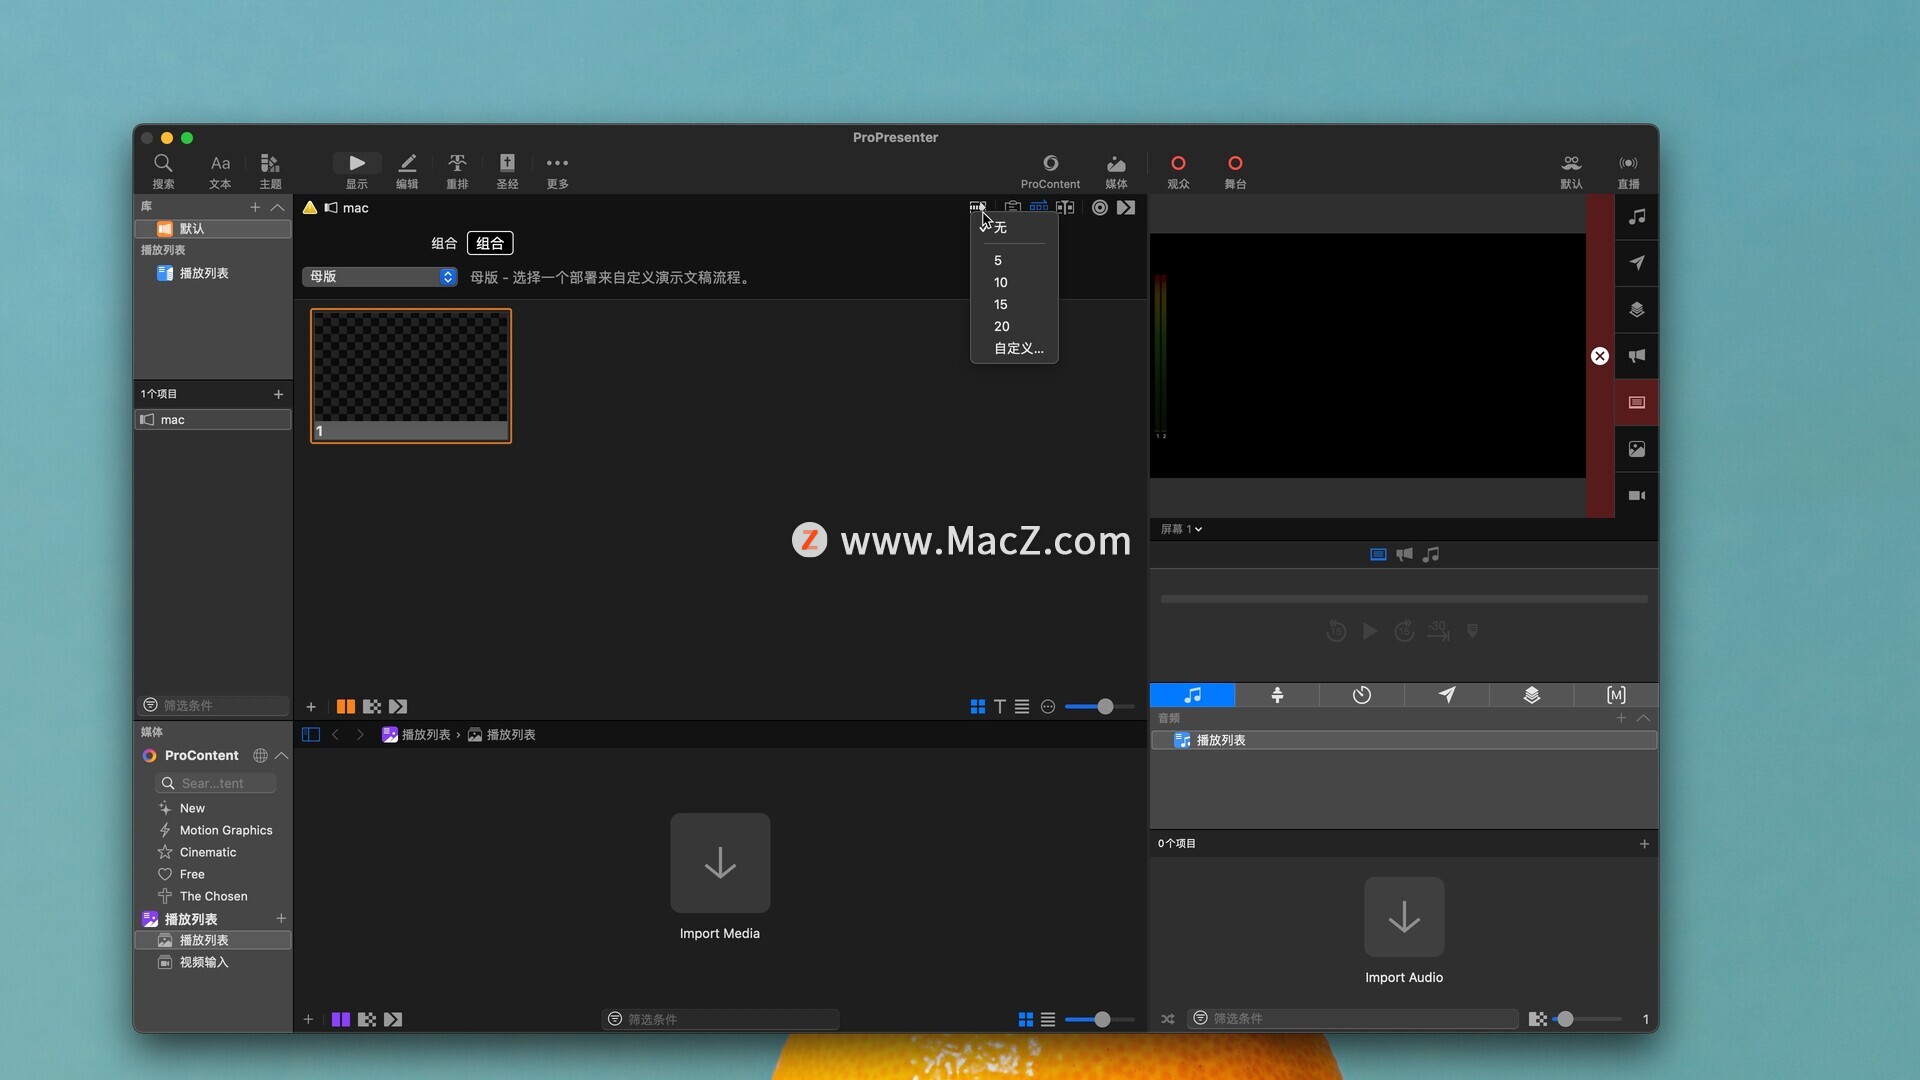Open the themes (主题) toolbar tool
This screenshot has width=1920, height=1080.
pos(270,170)
